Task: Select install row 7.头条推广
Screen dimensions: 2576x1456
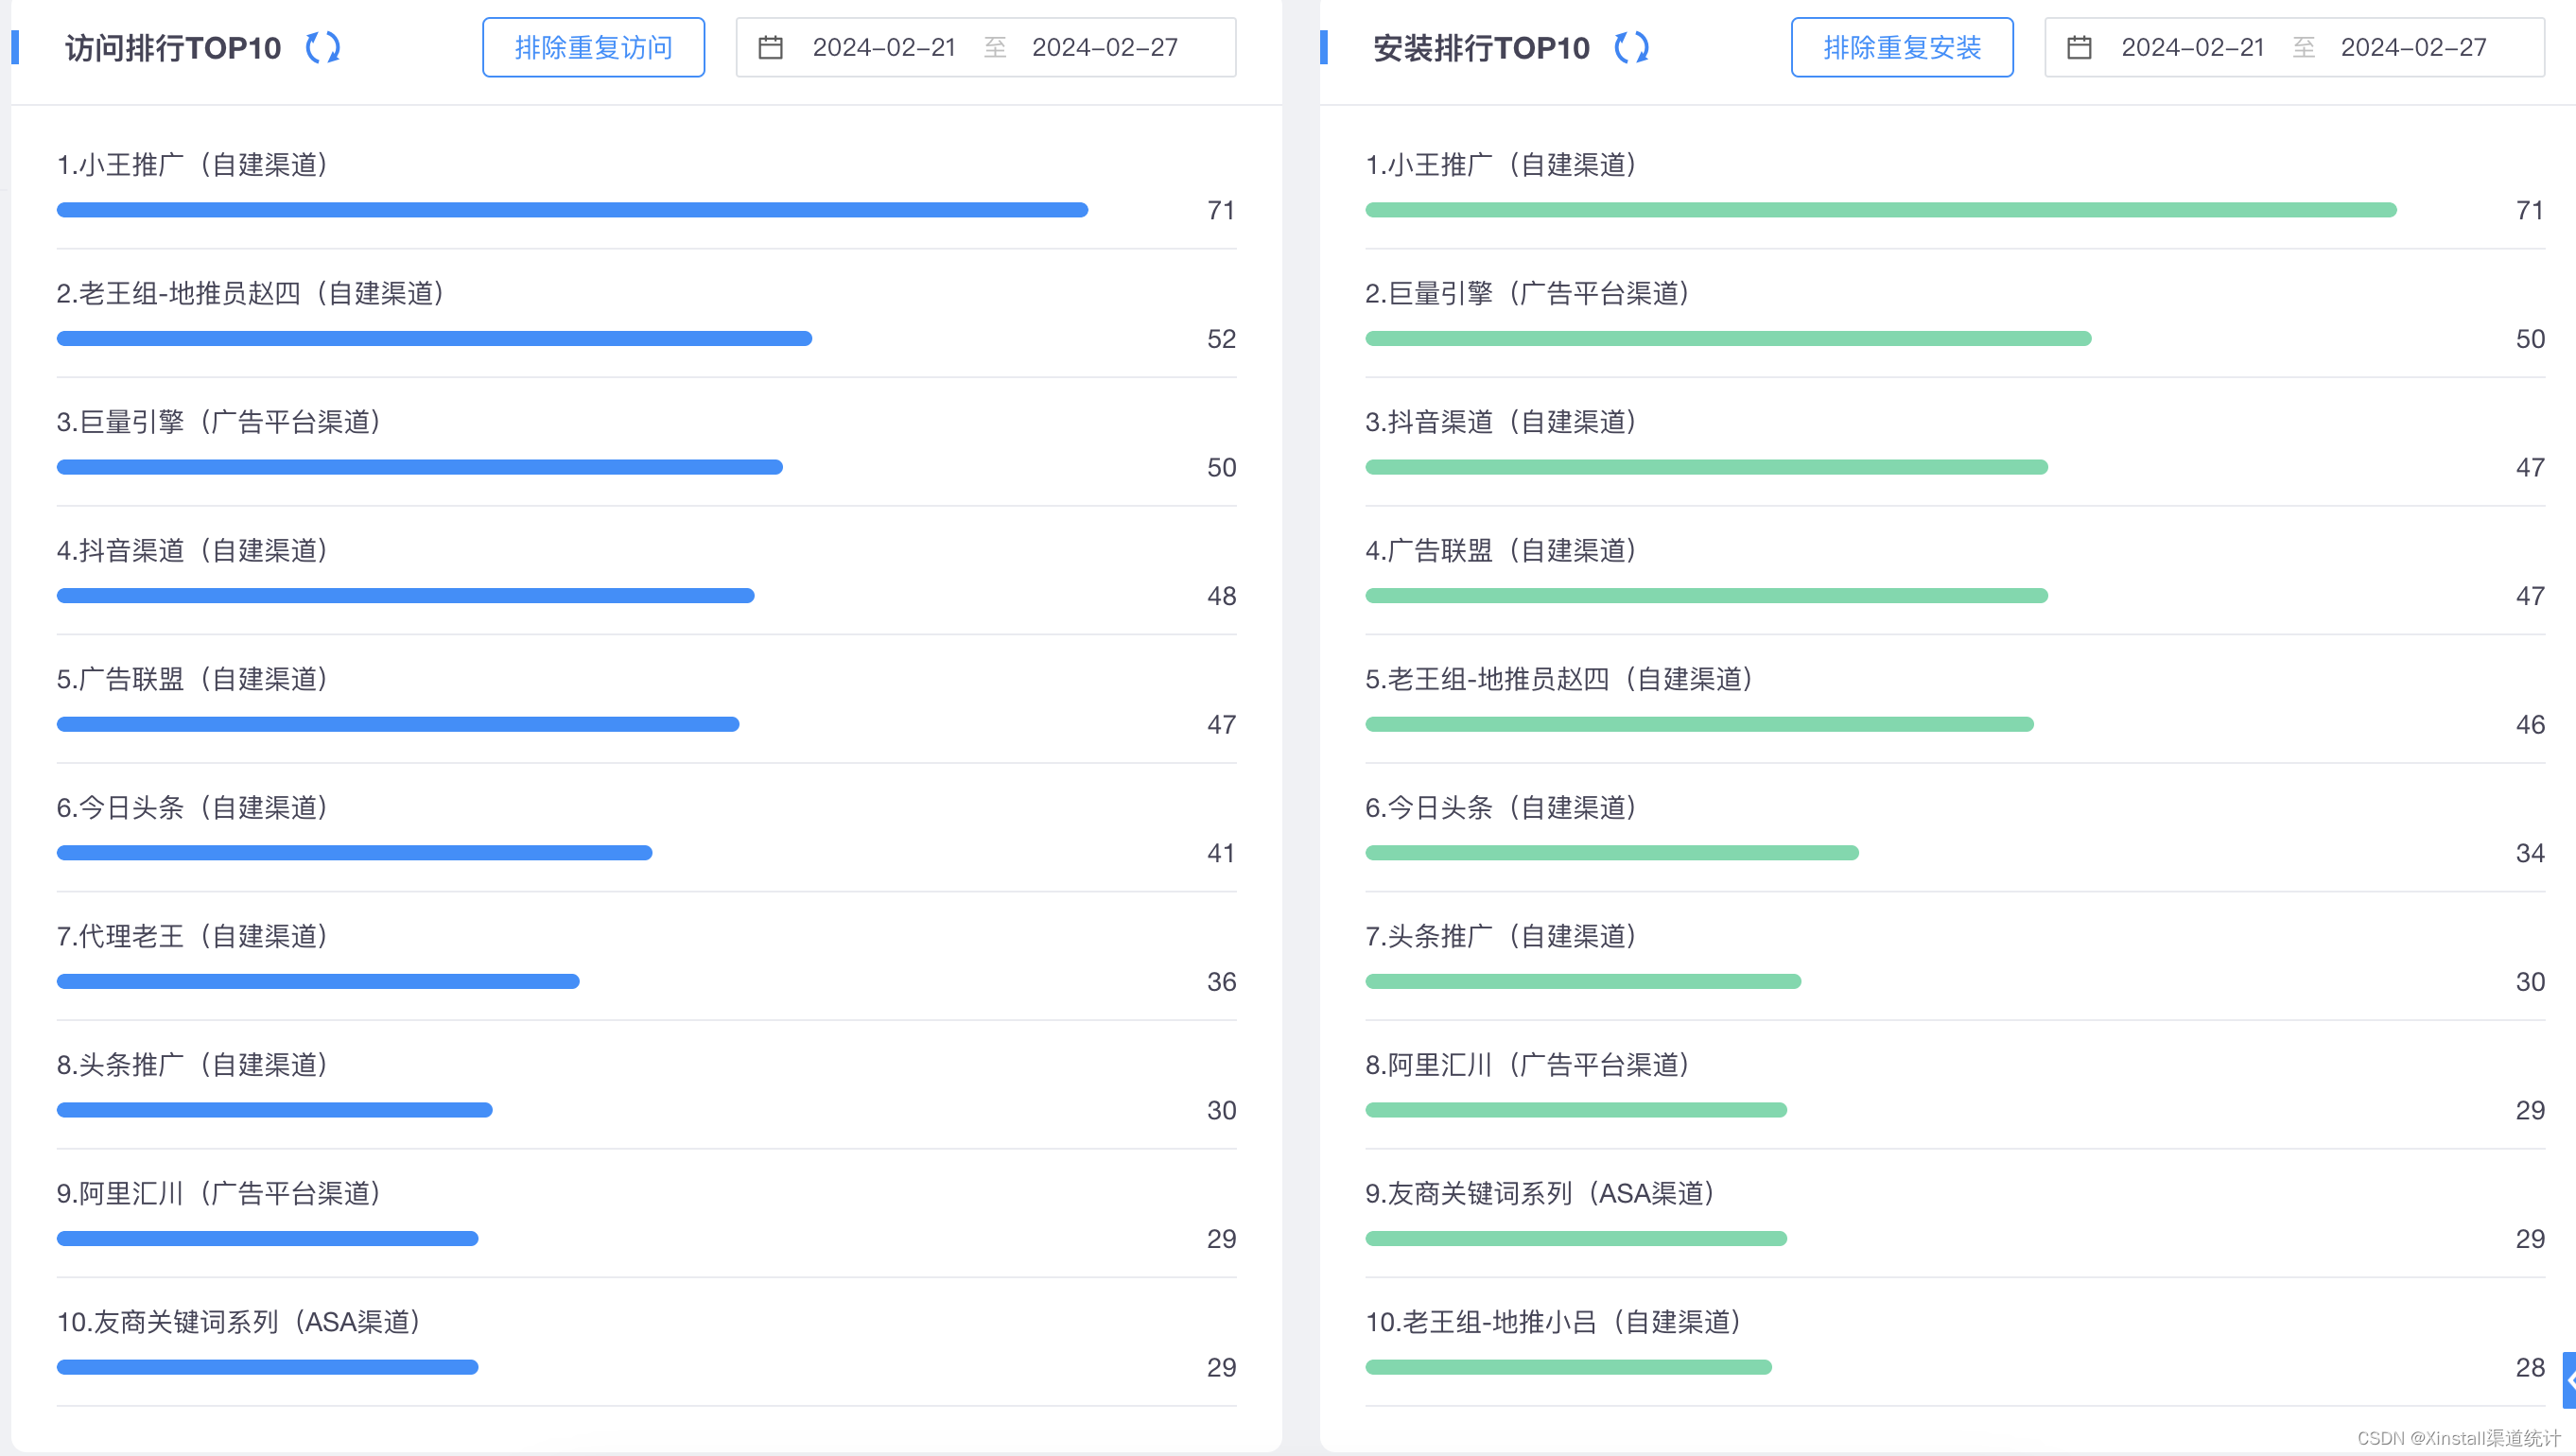Action: [1955, 957]
